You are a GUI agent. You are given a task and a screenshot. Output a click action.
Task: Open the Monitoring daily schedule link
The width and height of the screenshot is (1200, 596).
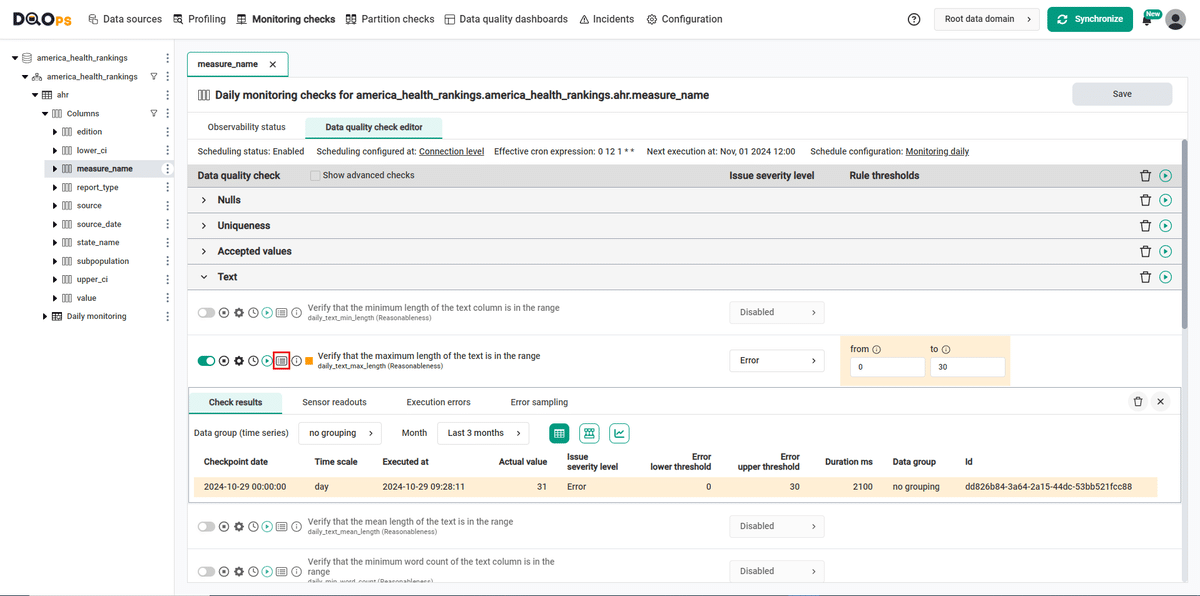[937, 152]
